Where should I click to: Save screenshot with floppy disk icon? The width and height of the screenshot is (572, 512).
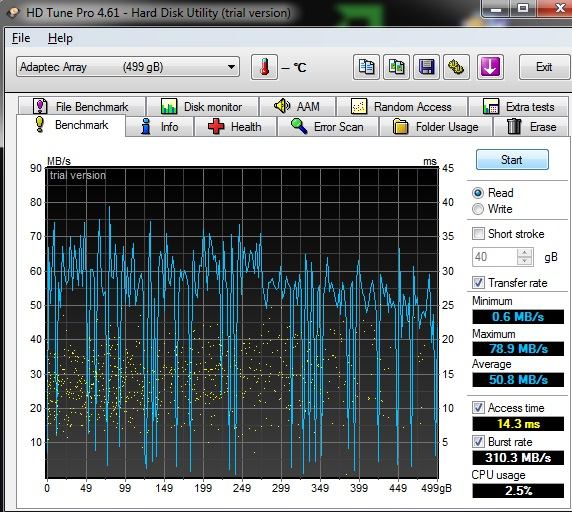coord(426,67)
